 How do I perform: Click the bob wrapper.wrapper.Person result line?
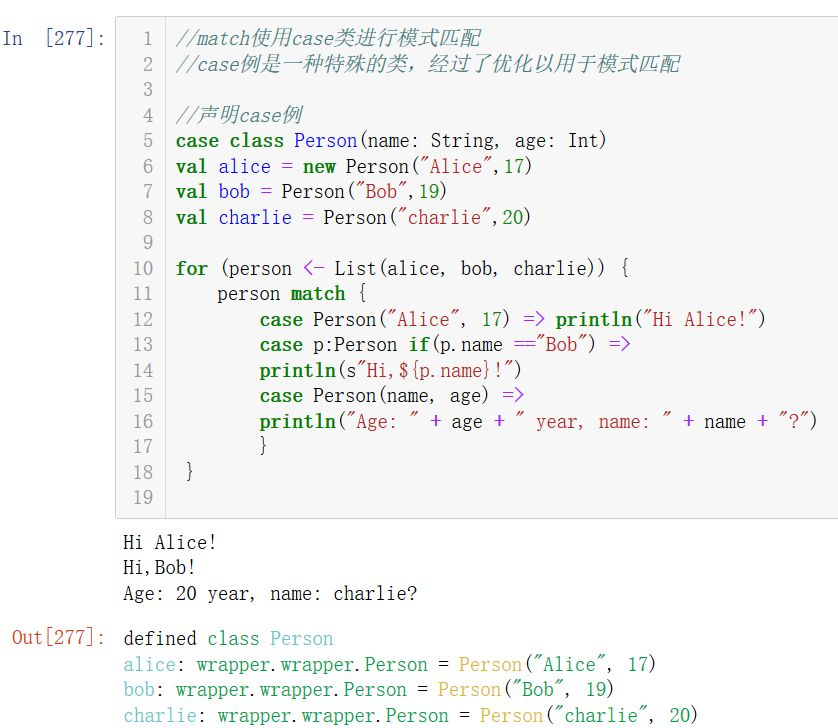point(368,690)
